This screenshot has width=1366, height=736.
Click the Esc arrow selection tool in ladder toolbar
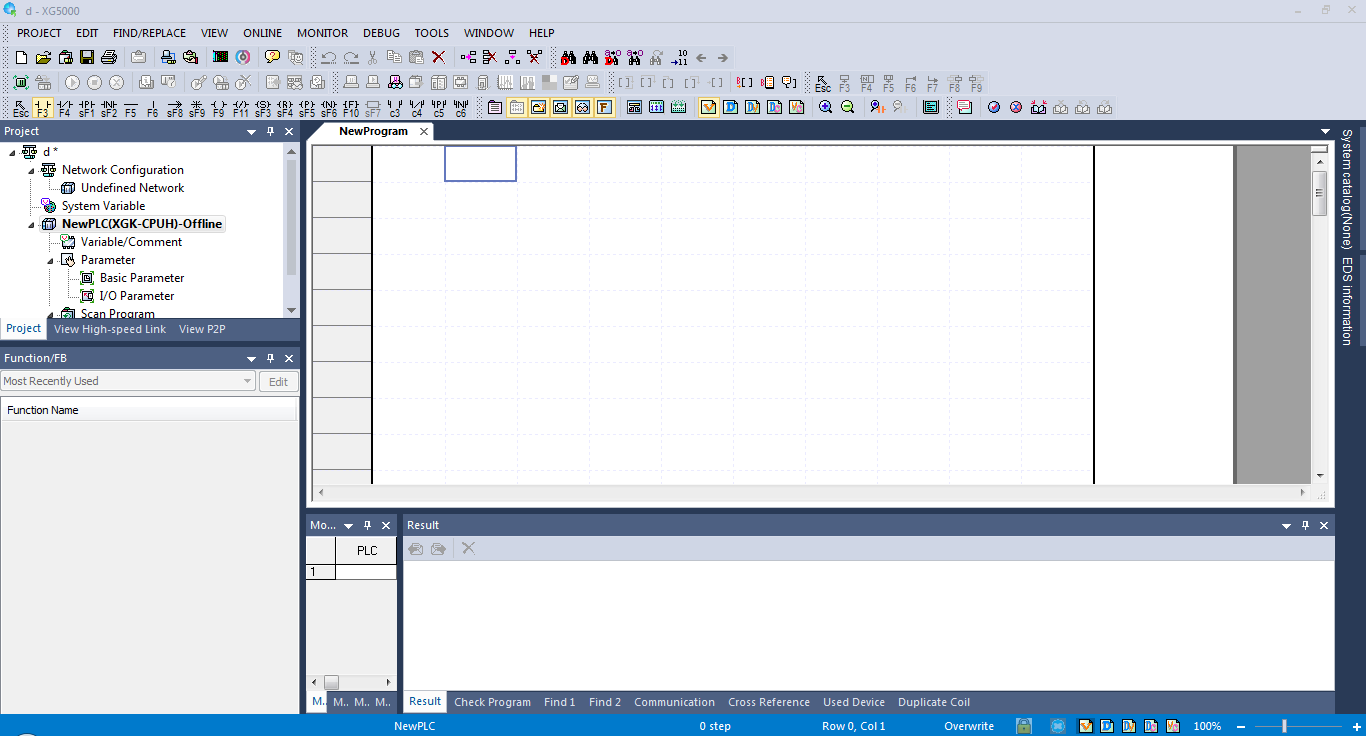(x=21, y=108)
